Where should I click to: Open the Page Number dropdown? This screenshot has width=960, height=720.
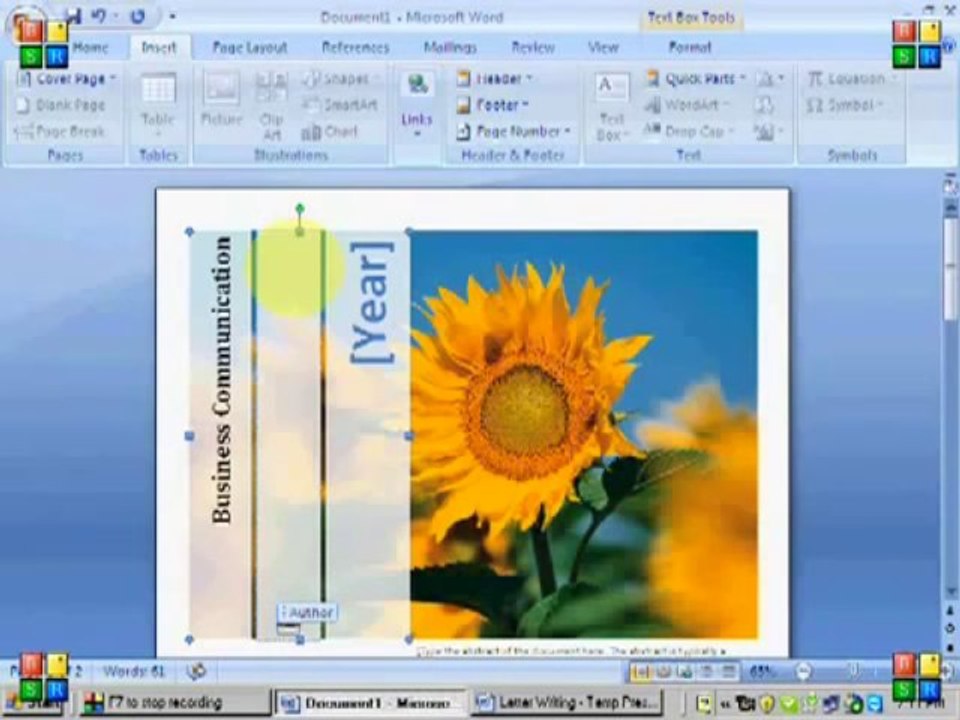514,132
